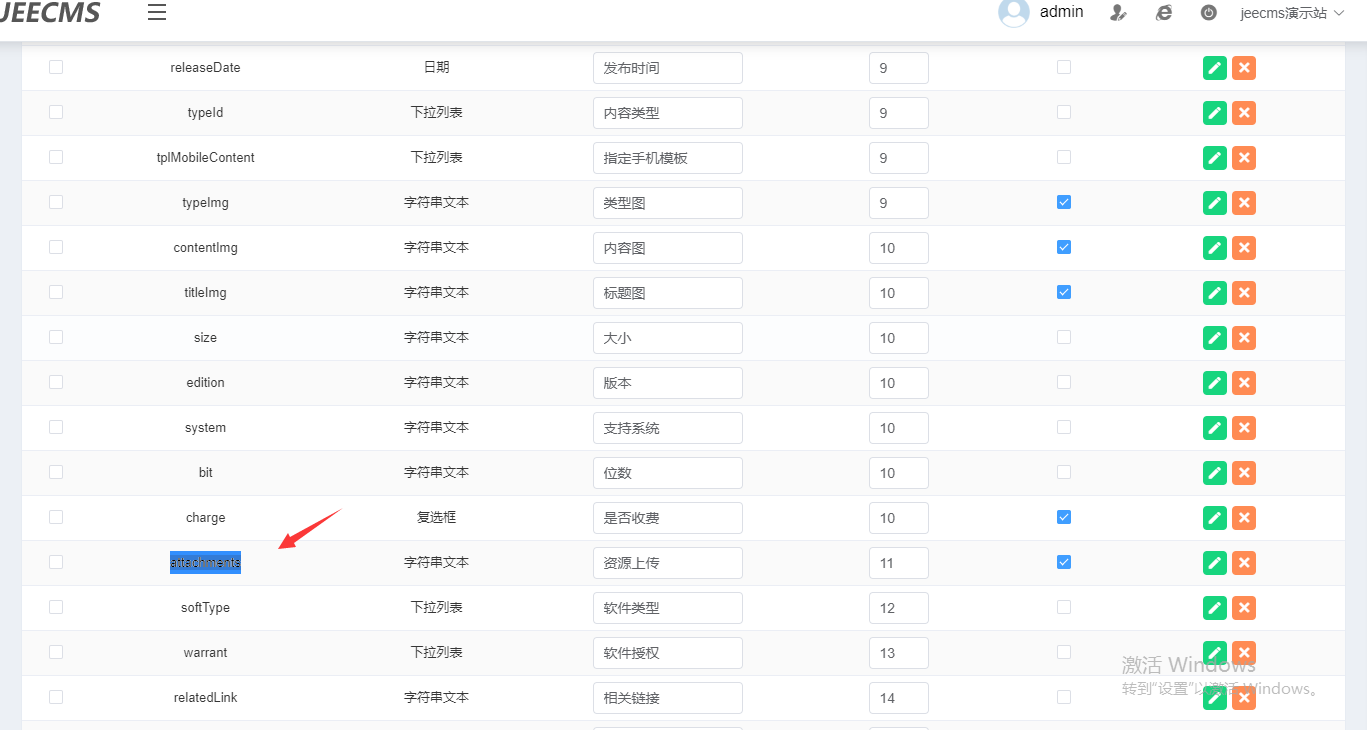Viewport: 1367px width, 730px height.
Task: Edit the warrant field row
Action: pyautogui.click(x=1215, y=653)
